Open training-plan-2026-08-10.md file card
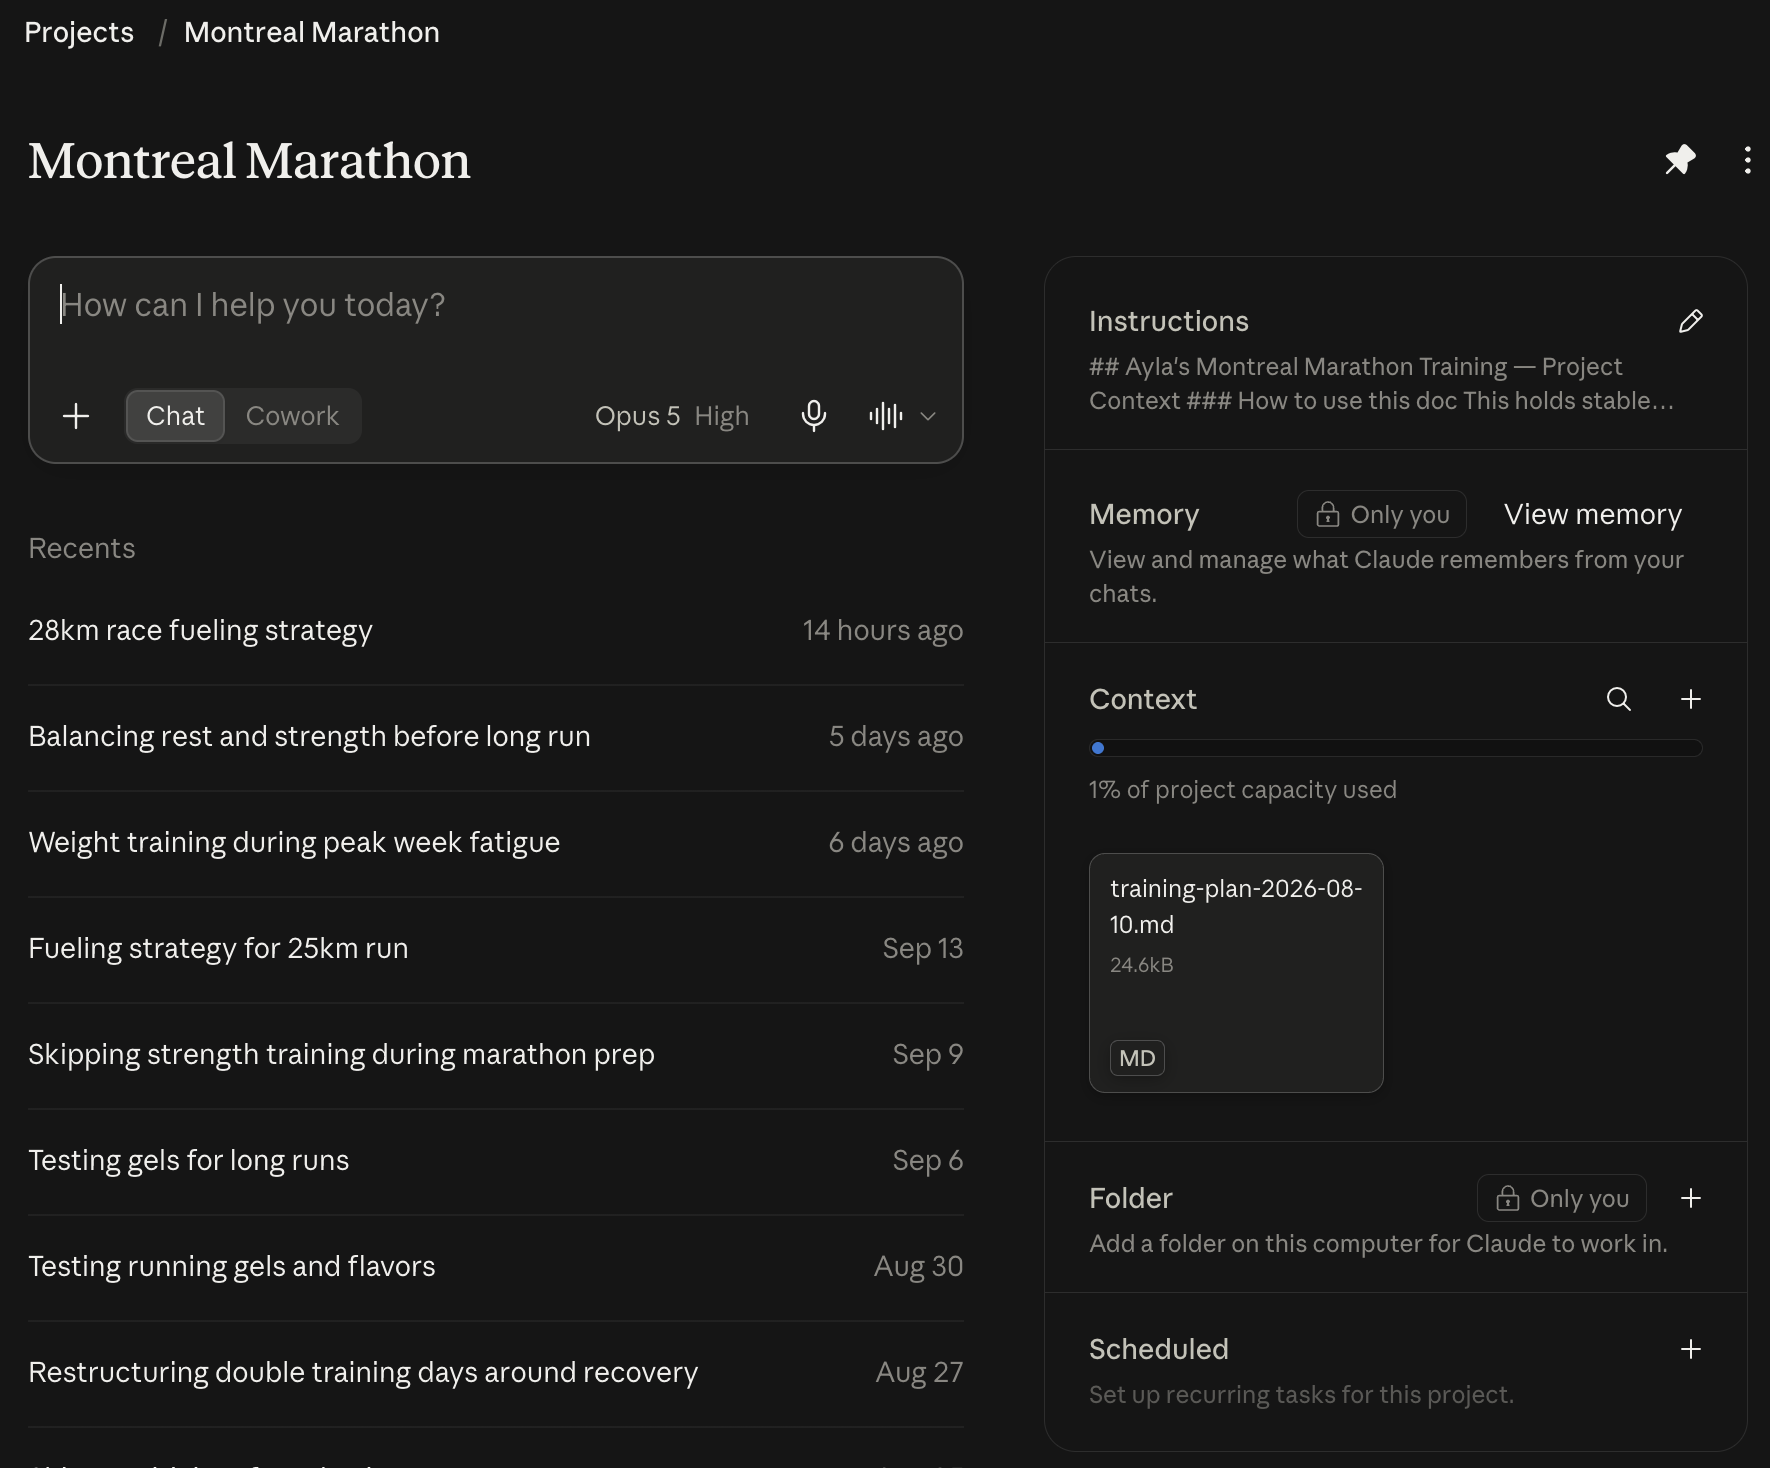 click(1236, 973)
